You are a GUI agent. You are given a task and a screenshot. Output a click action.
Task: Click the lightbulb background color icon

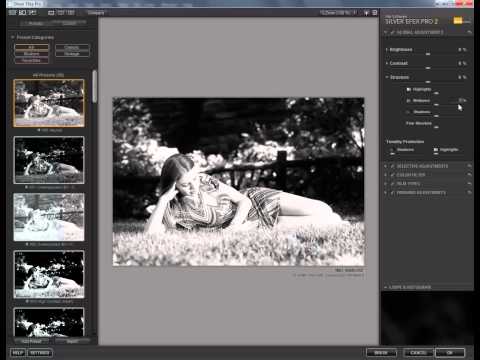tap(366, 13)
